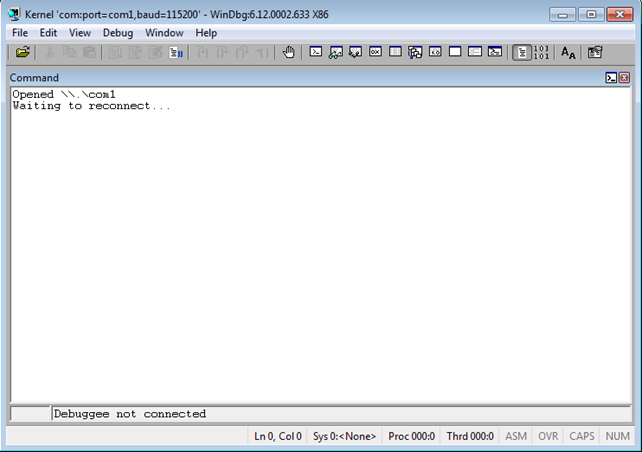Click the Font (AA) toolbar icon

pos(568,53)
